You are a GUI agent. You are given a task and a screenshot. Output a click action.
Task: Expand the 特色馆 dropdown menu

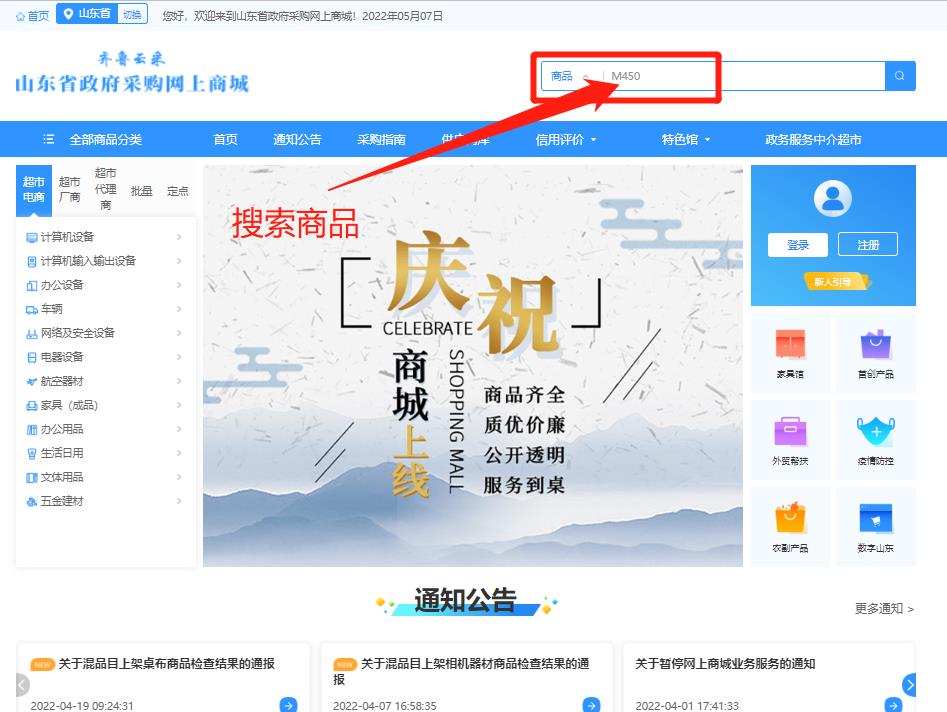coord(686,140)
